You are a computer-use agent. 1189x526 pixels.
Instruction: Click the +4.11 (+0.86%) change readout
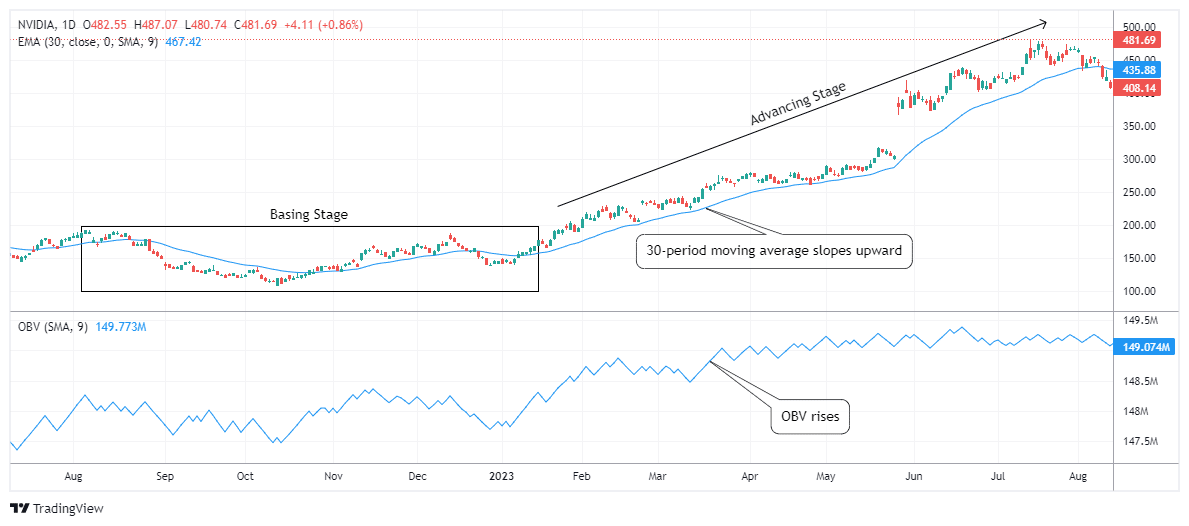pyautogui.click(x=322, y=25)
